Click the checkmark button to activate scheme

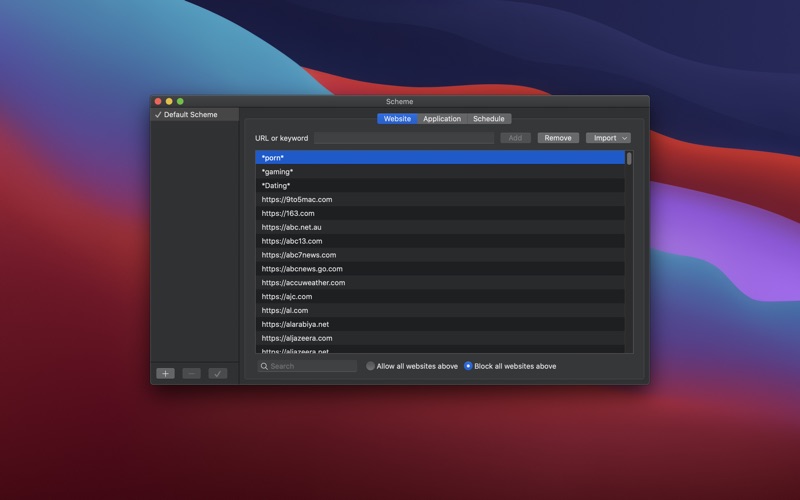pos(218,373)
